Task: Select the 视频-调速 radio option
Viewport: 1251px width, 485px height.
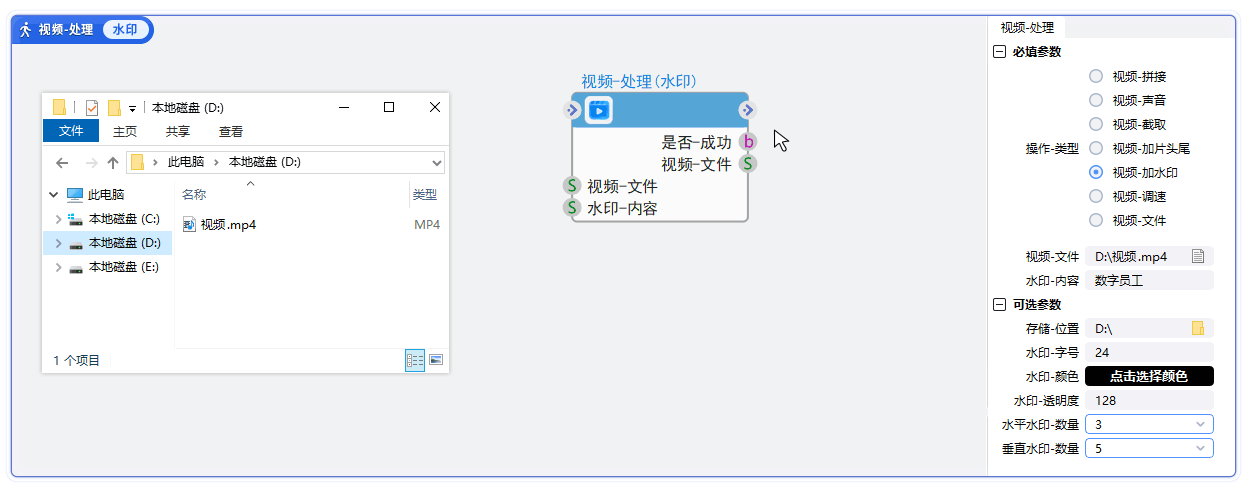Action: (x=1096, y=196)
